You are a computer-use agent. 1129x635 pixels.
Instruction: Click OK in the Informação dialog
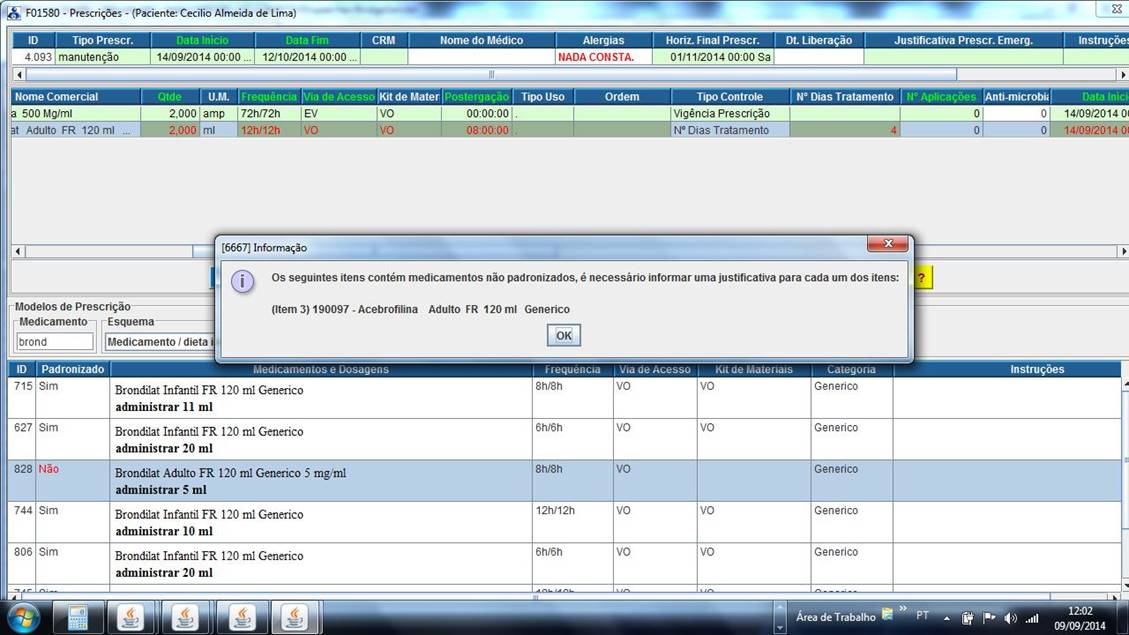tap(563, 336)
